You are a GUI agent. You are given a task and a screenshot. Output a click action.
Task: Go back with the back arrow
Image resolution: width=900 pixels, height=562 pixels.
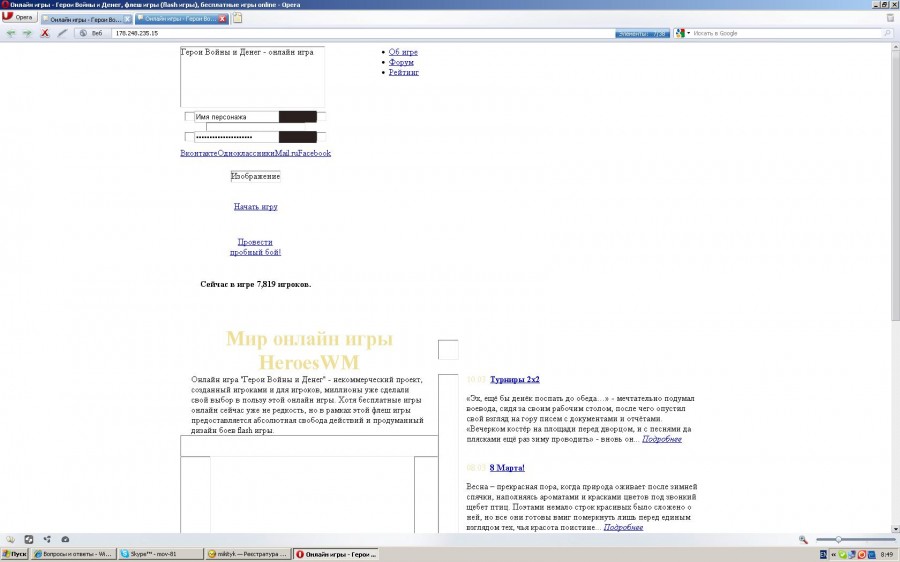pyautogui.click(x=10, y=33)
